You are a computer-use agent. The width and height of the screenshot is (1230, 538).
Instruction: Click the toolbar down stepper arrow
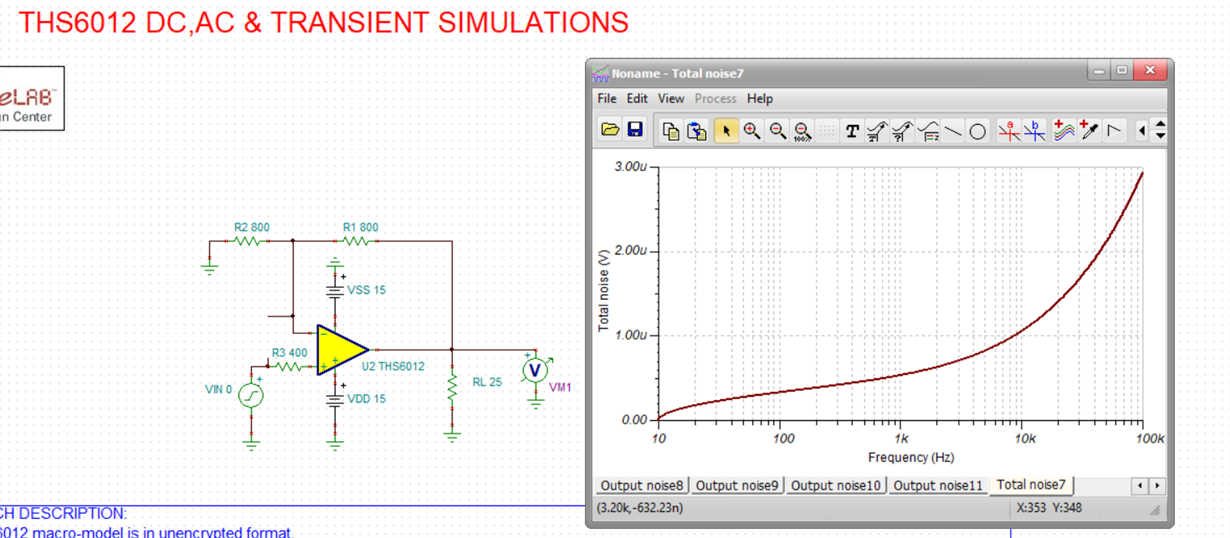(x=1160, y=136)
